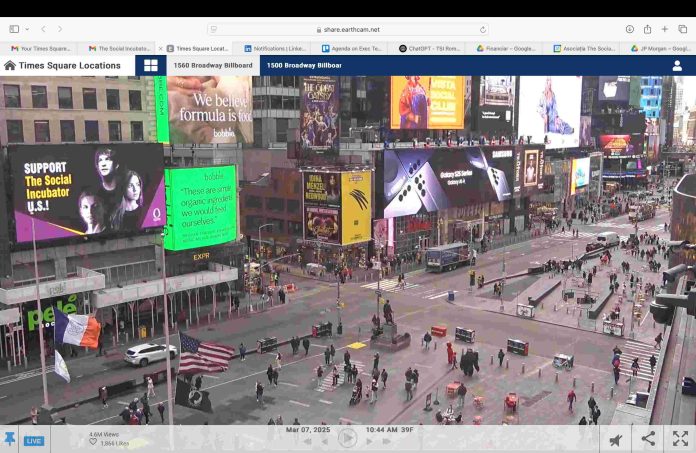Toggle the LIVE stream button

click(x=34, y=440)
